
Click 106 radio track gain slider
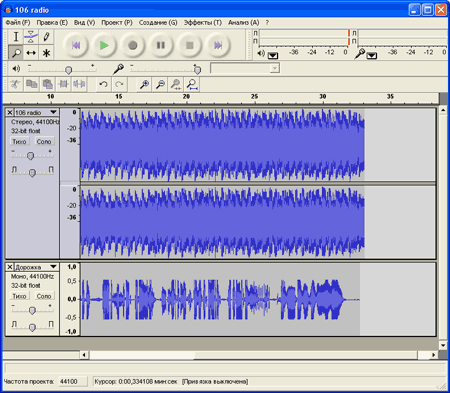coord(30,156)
